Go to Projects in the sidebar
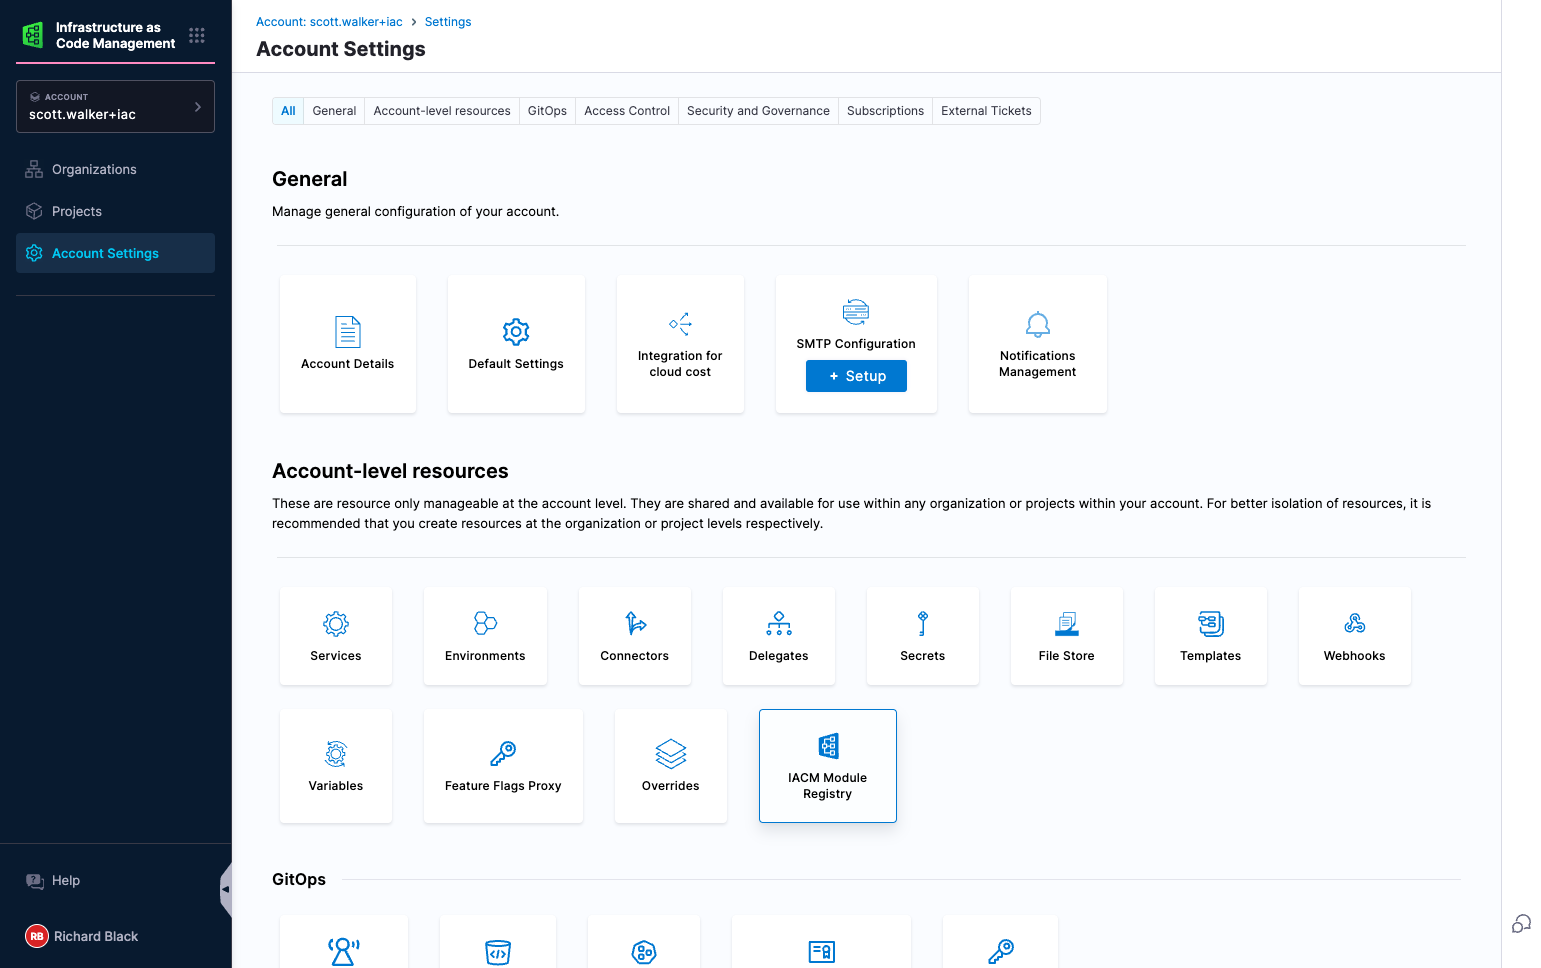 (x=115, y=211)
